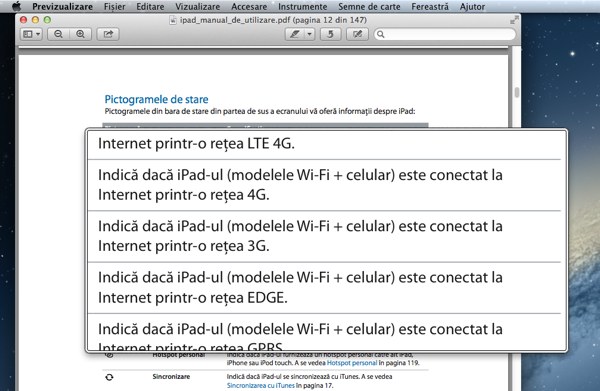600x391 pixels.
Task: Open the Vizualizare menu
Action: tap(197, 7)
